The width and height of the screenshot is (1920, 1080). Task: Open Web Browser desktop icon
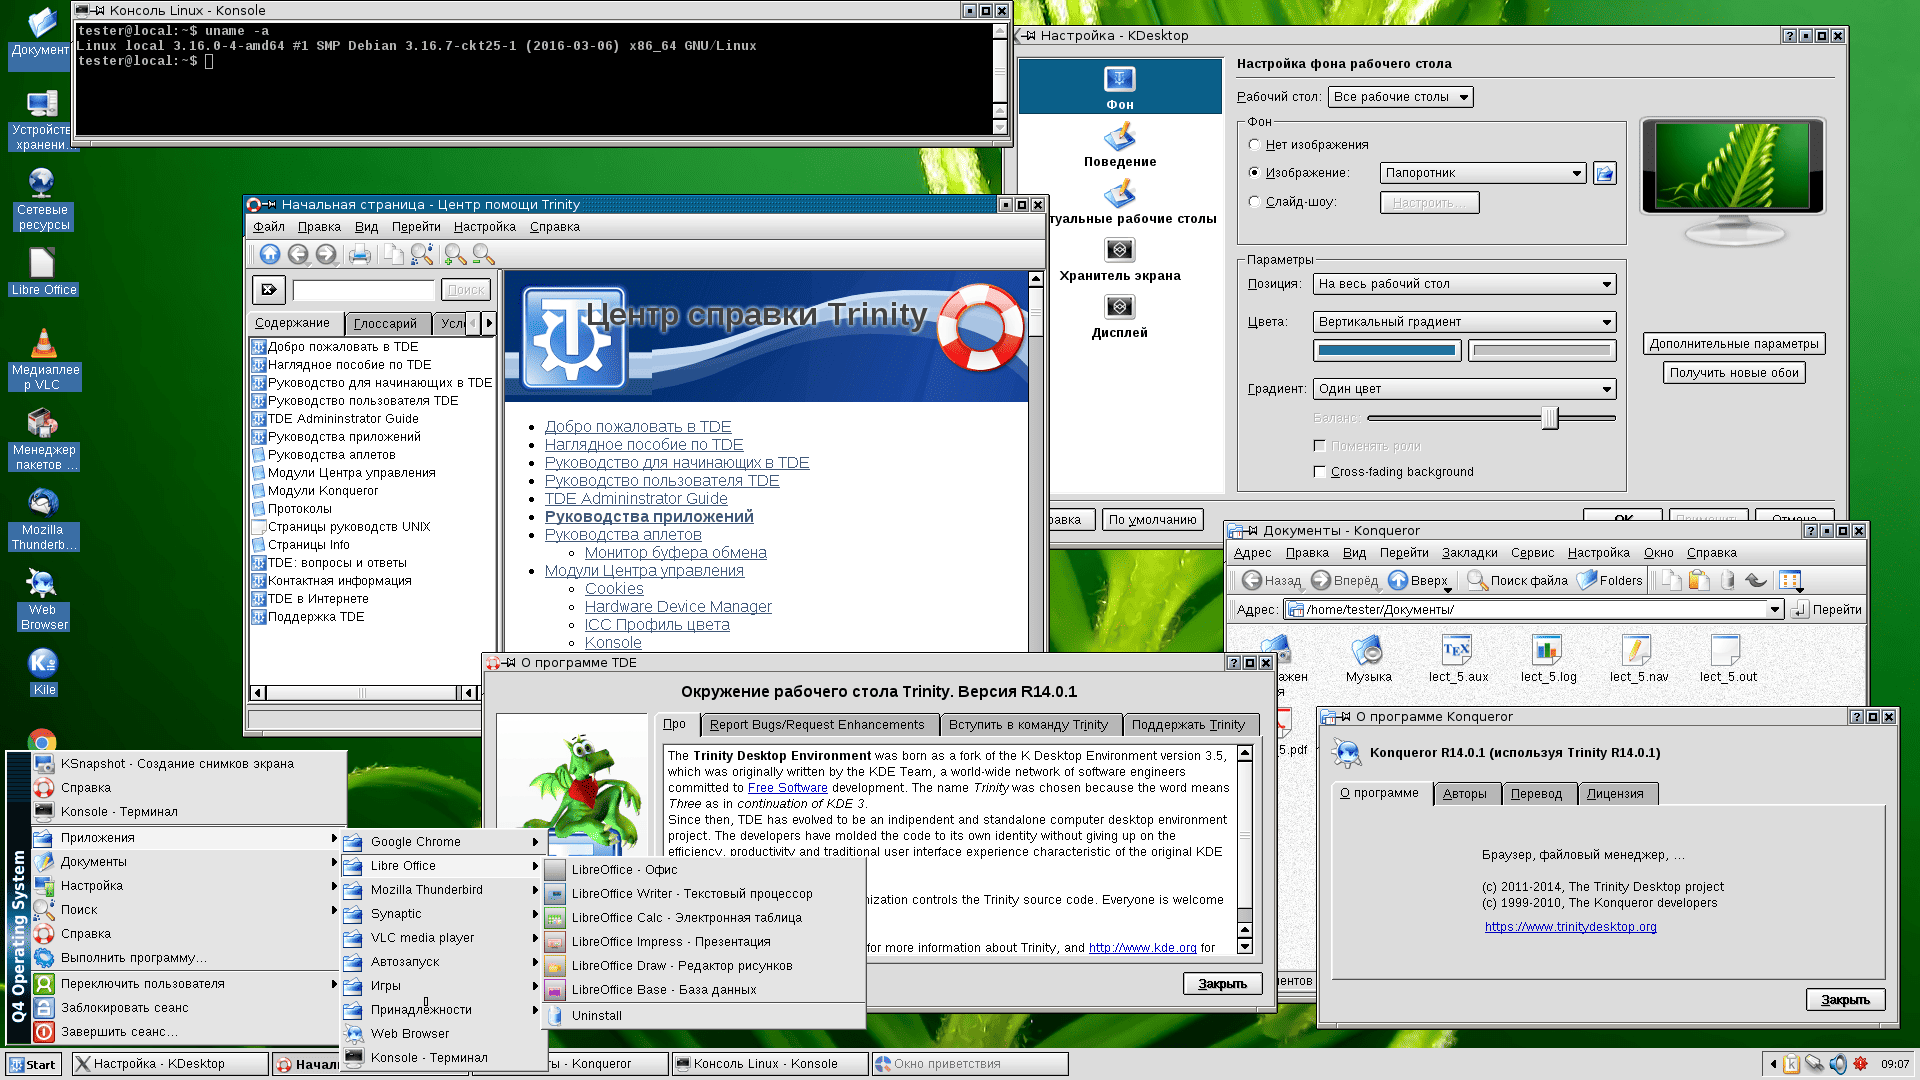(44, 599)
